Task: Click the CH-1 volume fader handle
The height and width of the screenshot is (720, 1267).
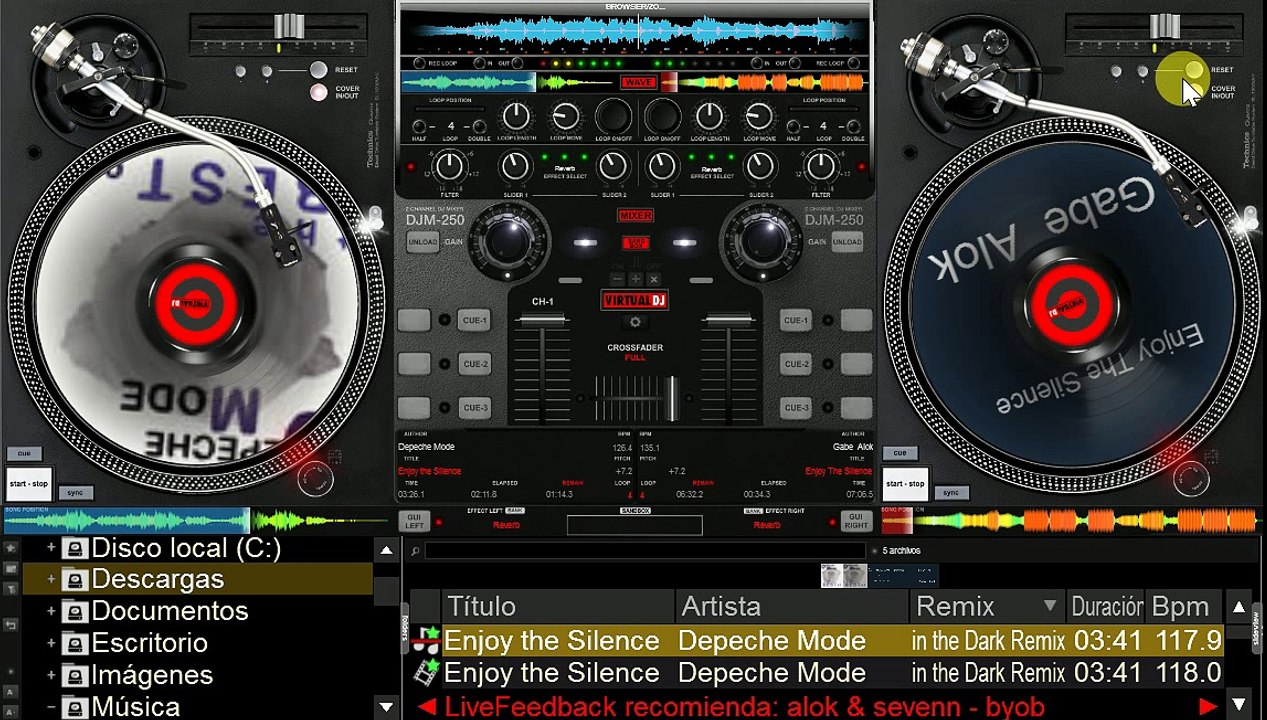Action: coord(542,320)
